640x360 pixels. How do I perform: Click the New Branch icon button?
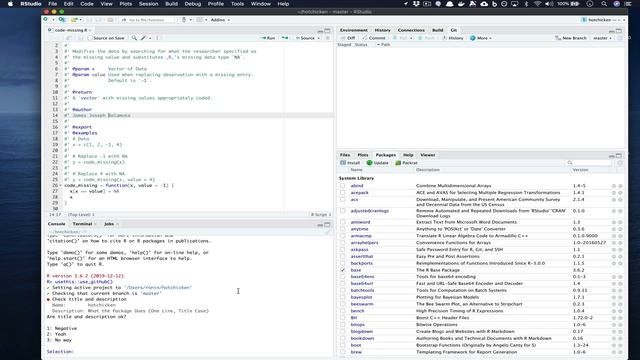(571, 38)
